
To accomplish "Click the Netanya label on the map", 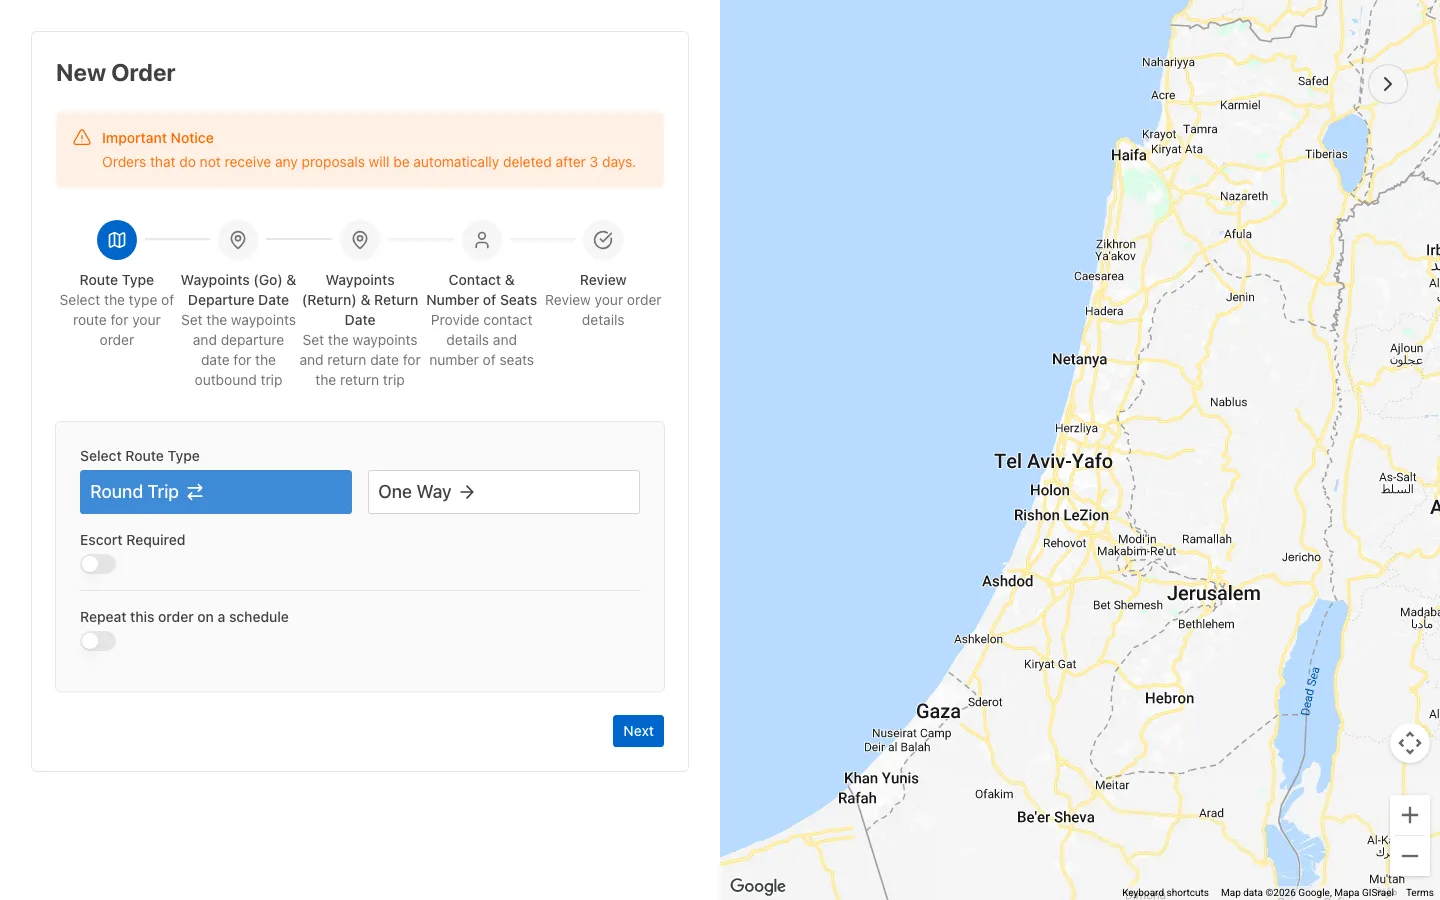I will tap(1080, 359).
